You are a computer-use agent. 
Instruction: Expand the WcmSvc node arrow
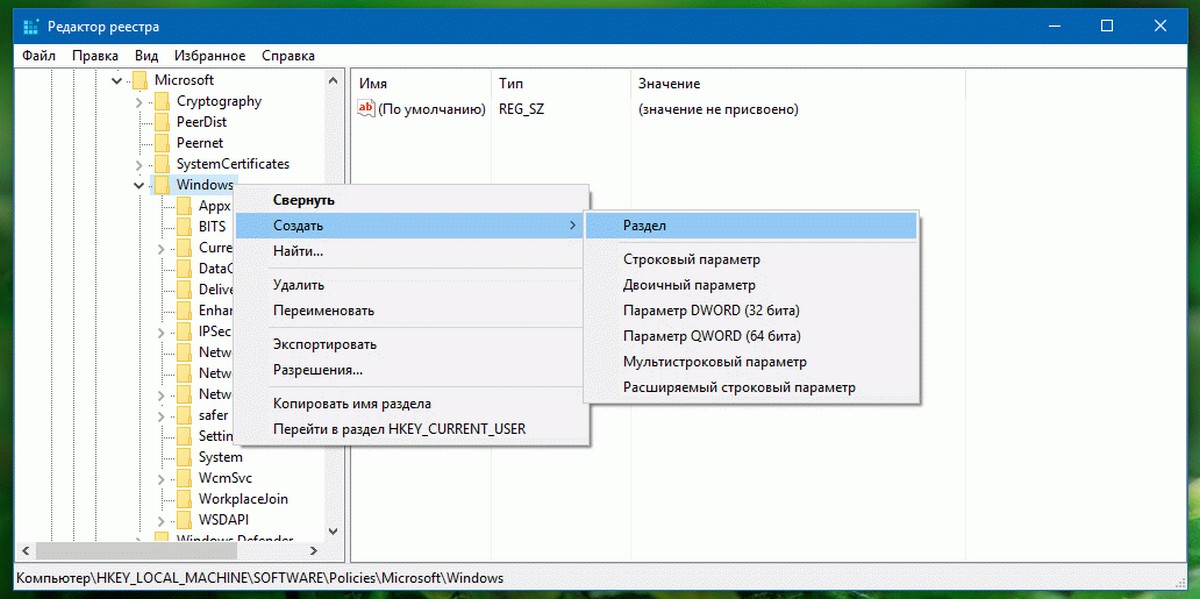(161, 478)
